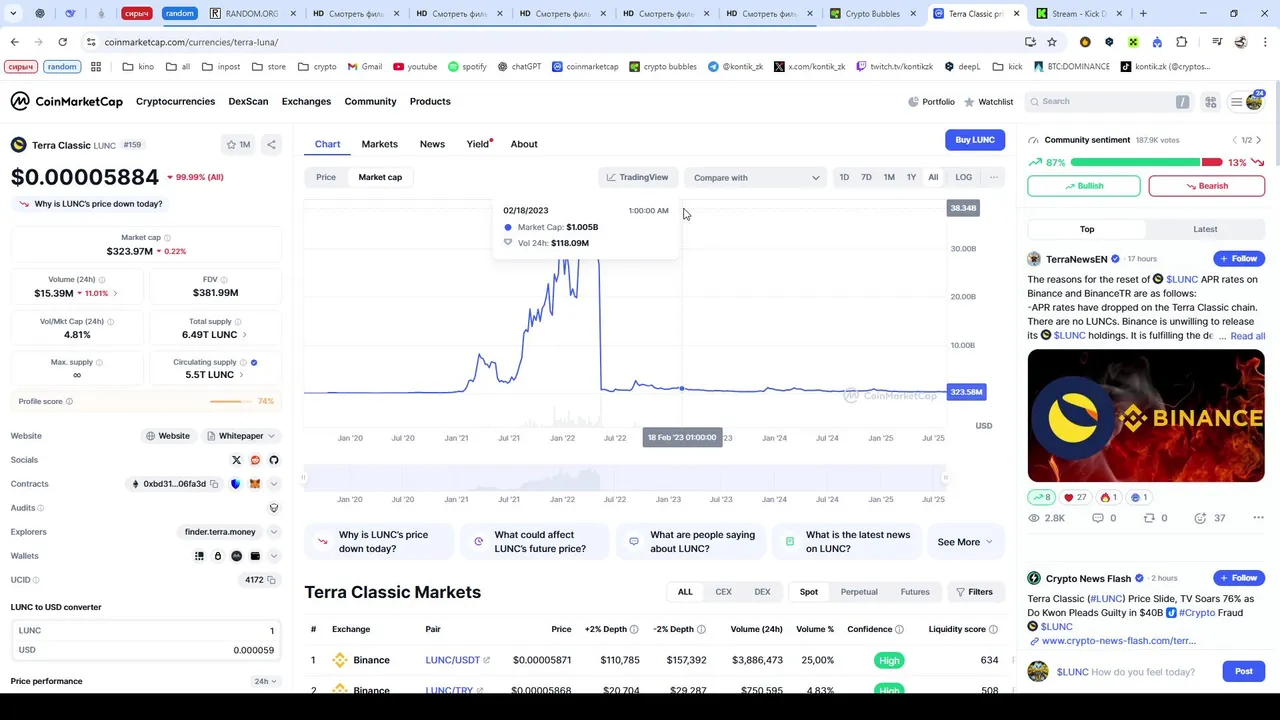The width and height of the screenshot is (1280, 720).
Task: Open Binance flaming thumbnail image
Action: click(1146, 416)
